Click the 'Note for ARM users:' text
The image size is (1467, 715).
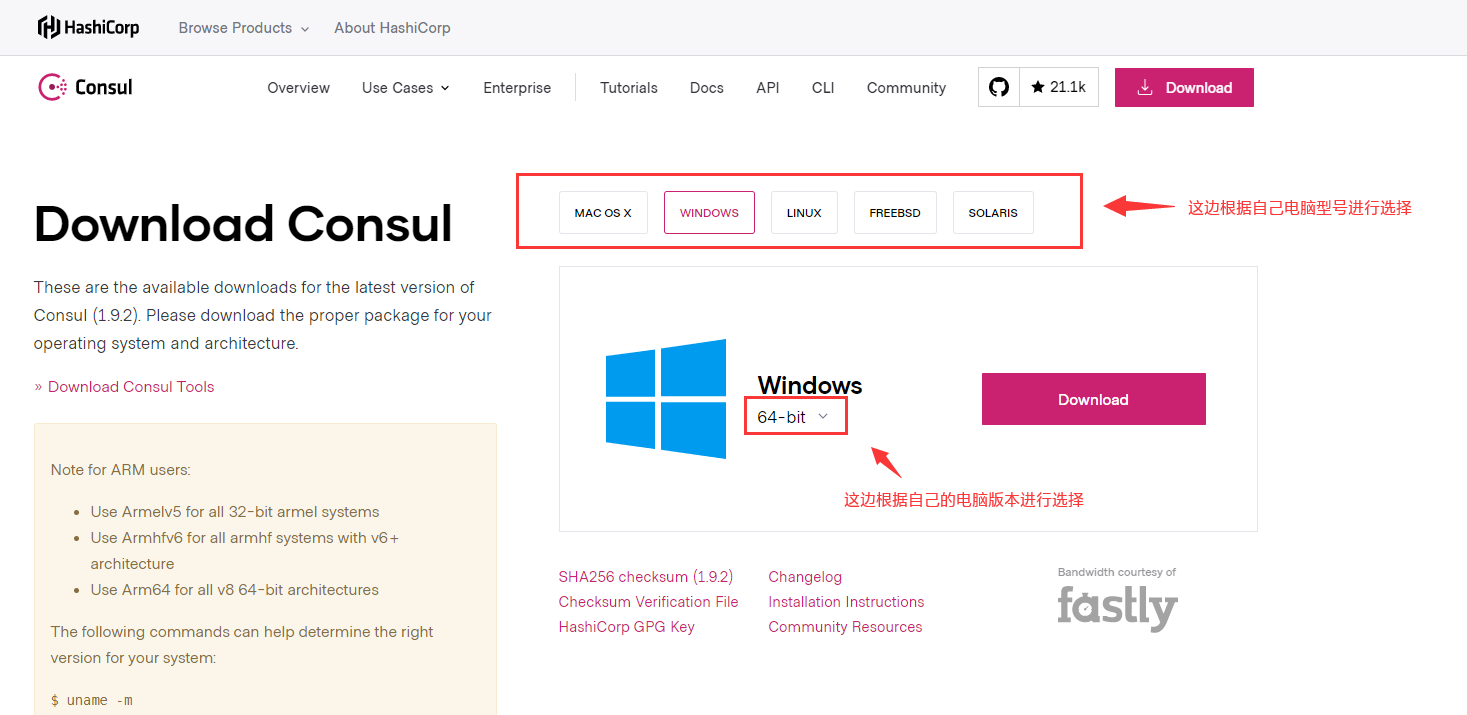pos(120,470)
